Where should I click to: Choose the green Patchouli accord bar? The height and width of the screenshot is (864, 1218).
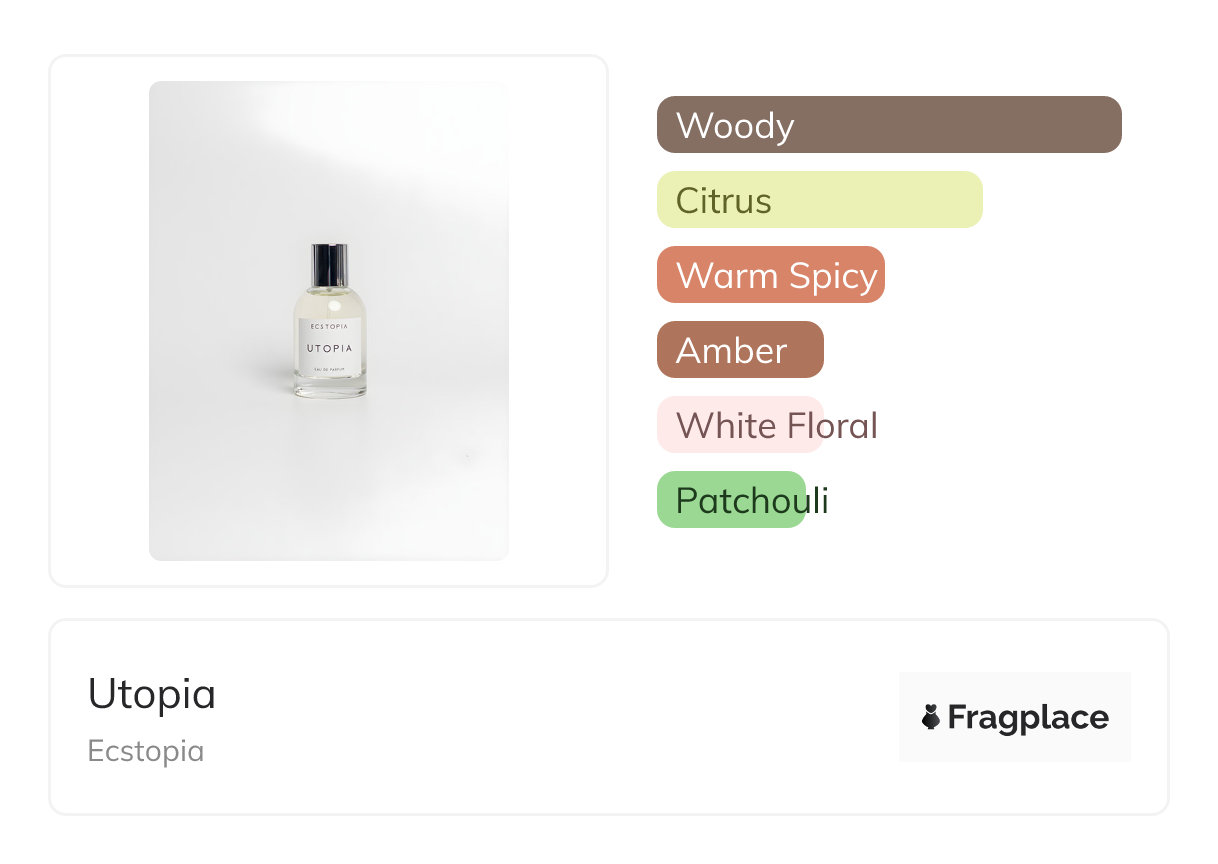pyautogui.click(x=731, y=500)
